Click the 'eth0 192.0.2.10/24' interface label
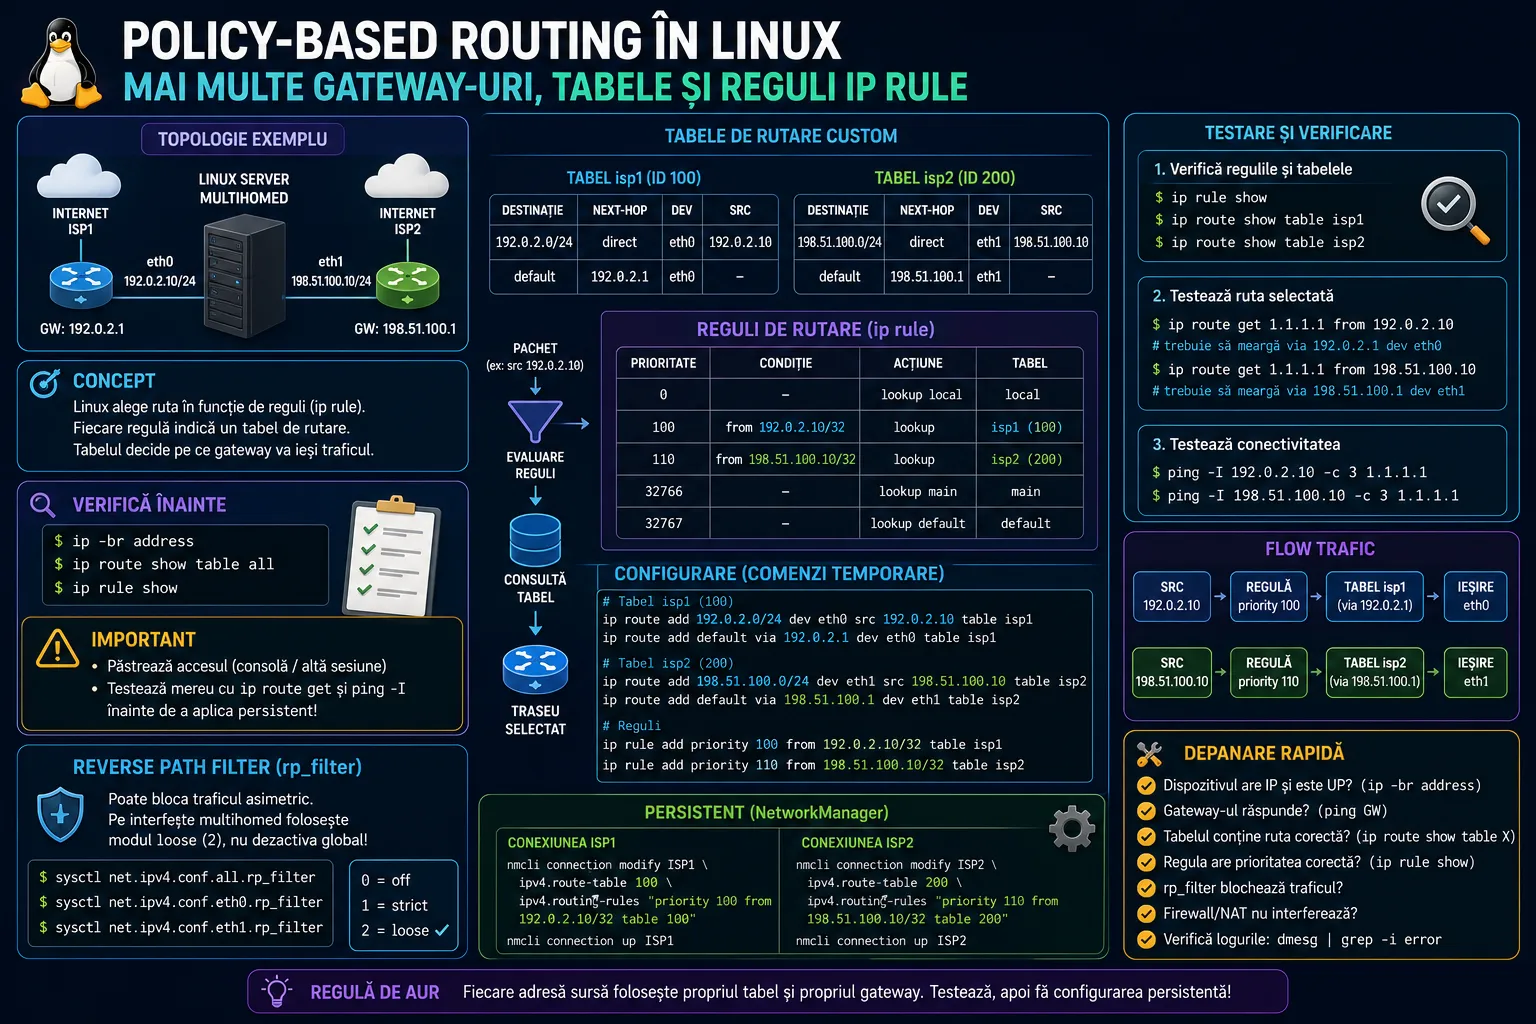Viewport: 1536px width, 1024px height. pos(160,271)
